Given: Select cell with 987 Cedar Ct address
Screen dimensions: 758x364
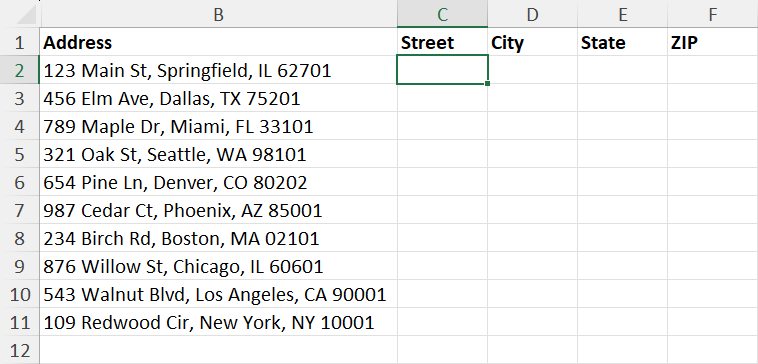Looking at the screenshot, I should tap(219, 211).
